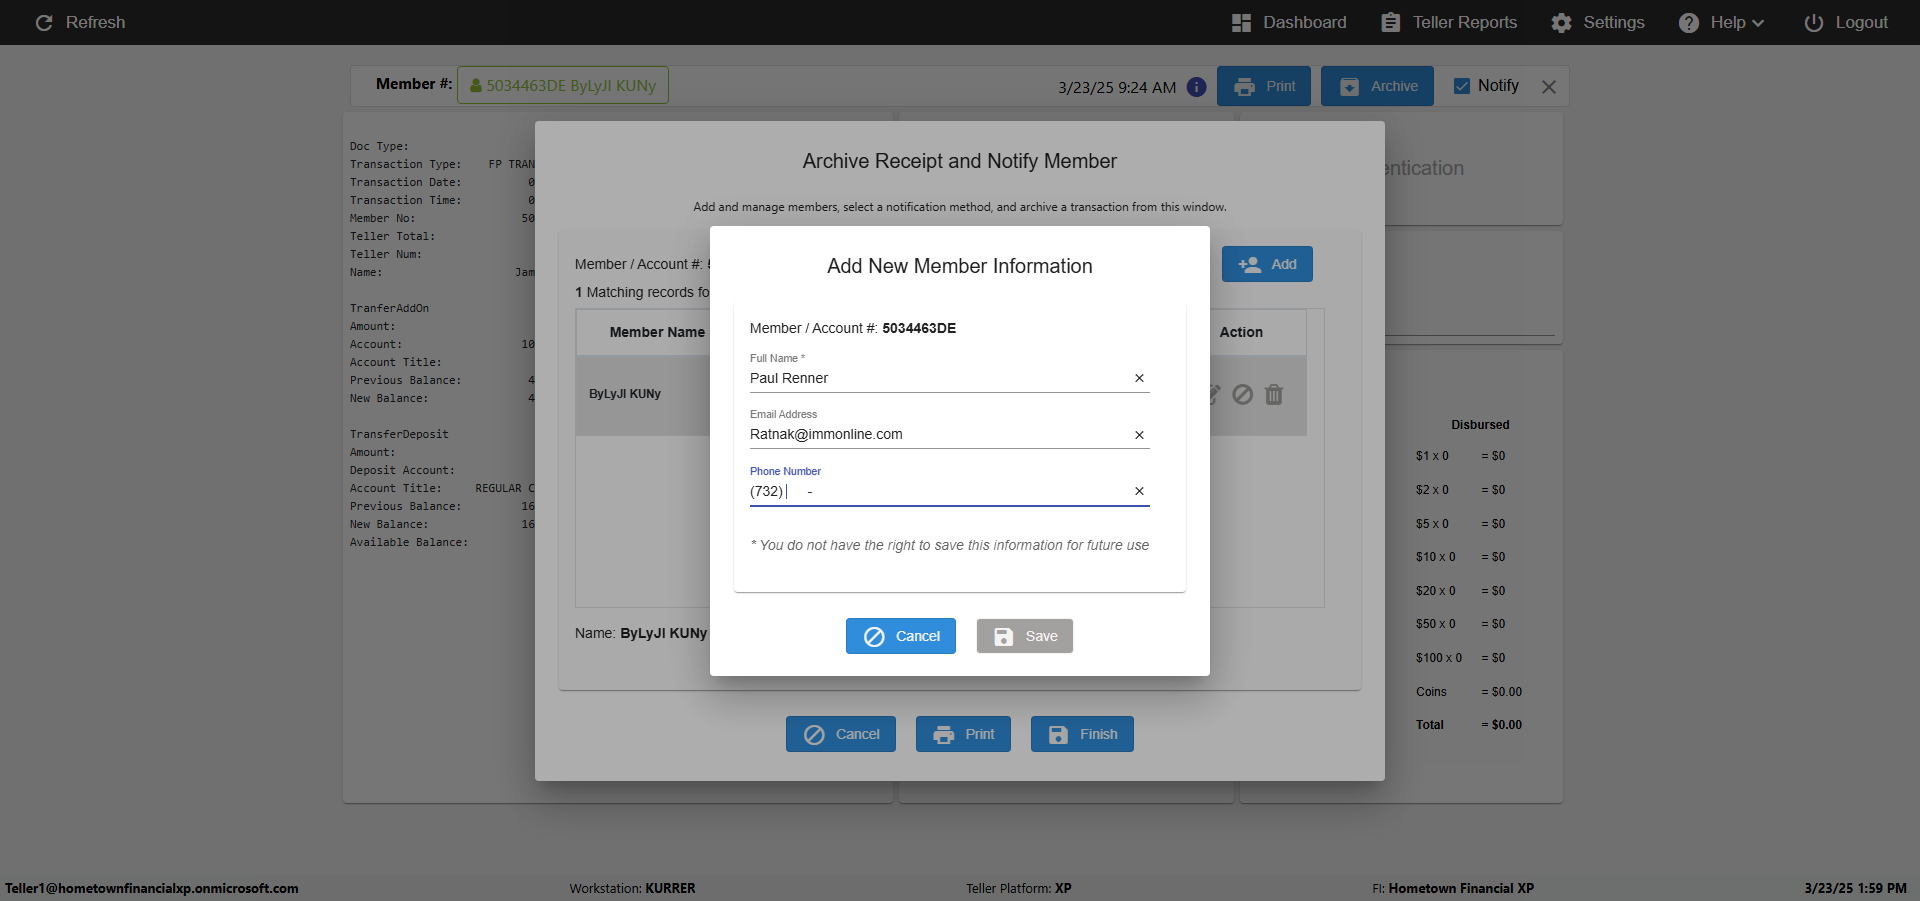Click the delete trash icon in ByLyJI KUNy row
Viewport: 1920px width, 901px height.
click(1274, 394)
